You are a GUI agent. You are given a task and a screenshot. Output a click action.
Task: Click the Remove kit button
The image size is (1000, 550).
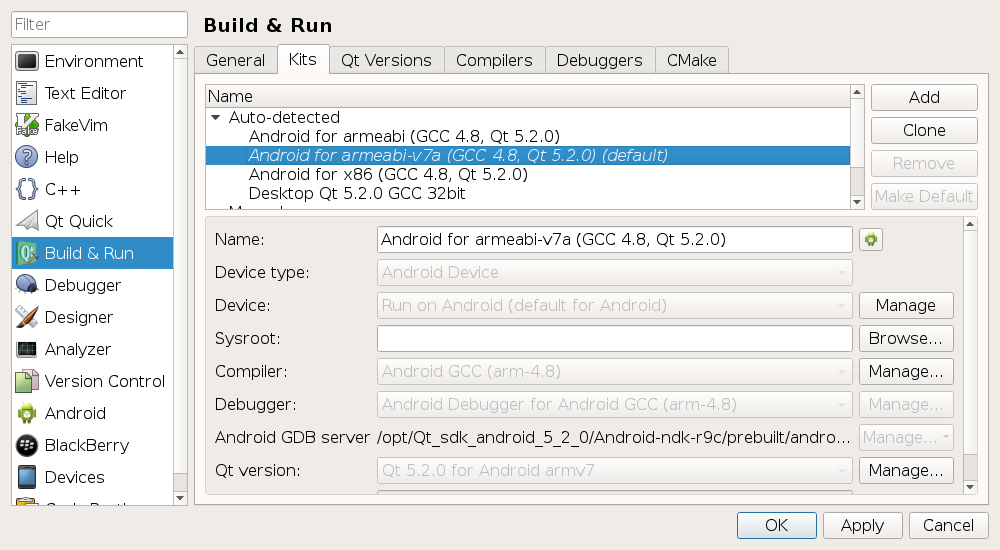924,163
